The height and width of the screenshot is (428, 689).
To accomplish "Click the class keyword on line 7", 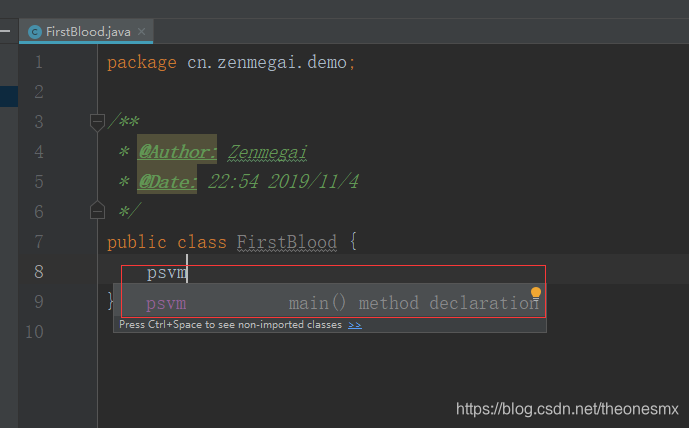I will coord(202,242).
